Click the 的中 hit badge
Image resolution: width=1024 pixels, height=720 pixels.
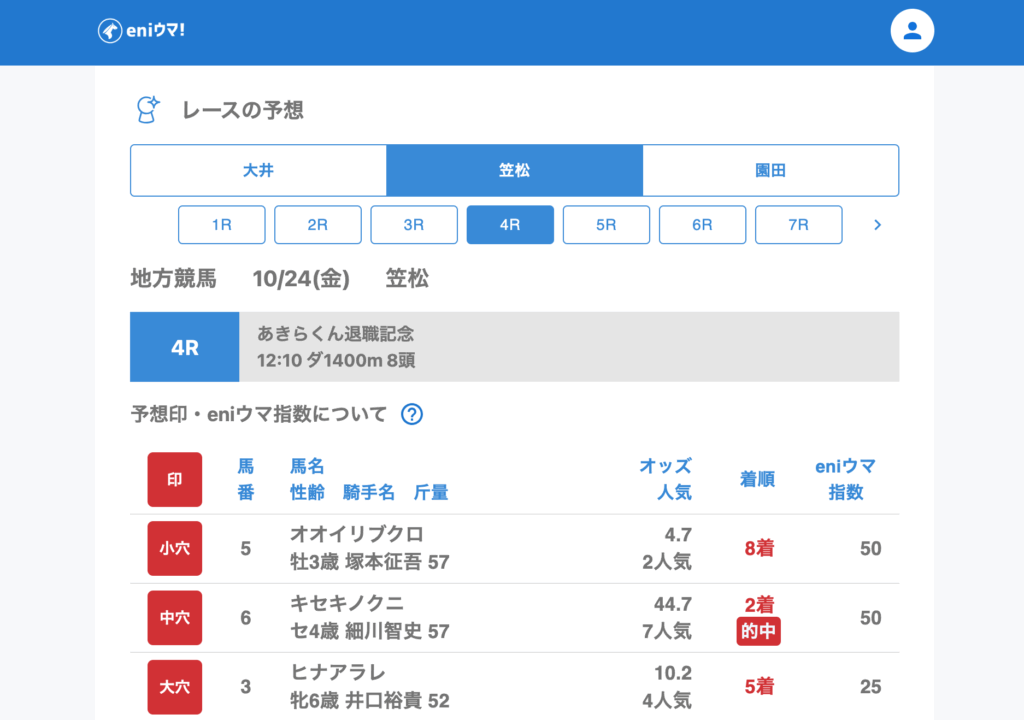click(758, 632)
